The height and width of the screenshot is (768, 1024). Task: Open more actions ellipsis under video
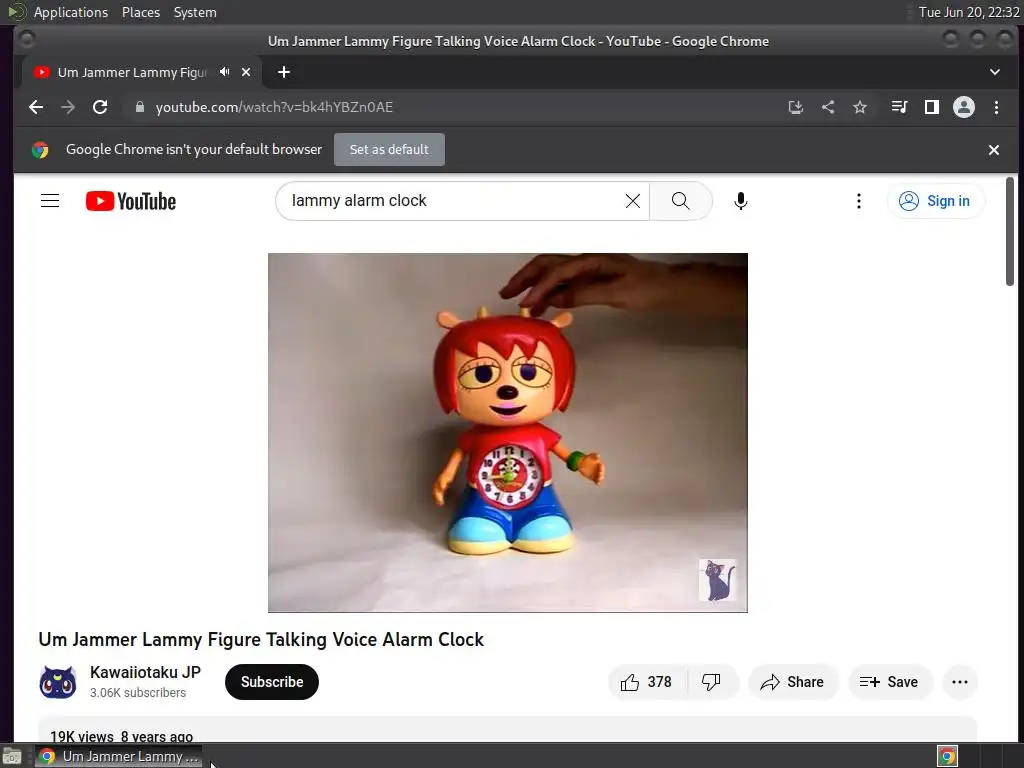point(960,682)
